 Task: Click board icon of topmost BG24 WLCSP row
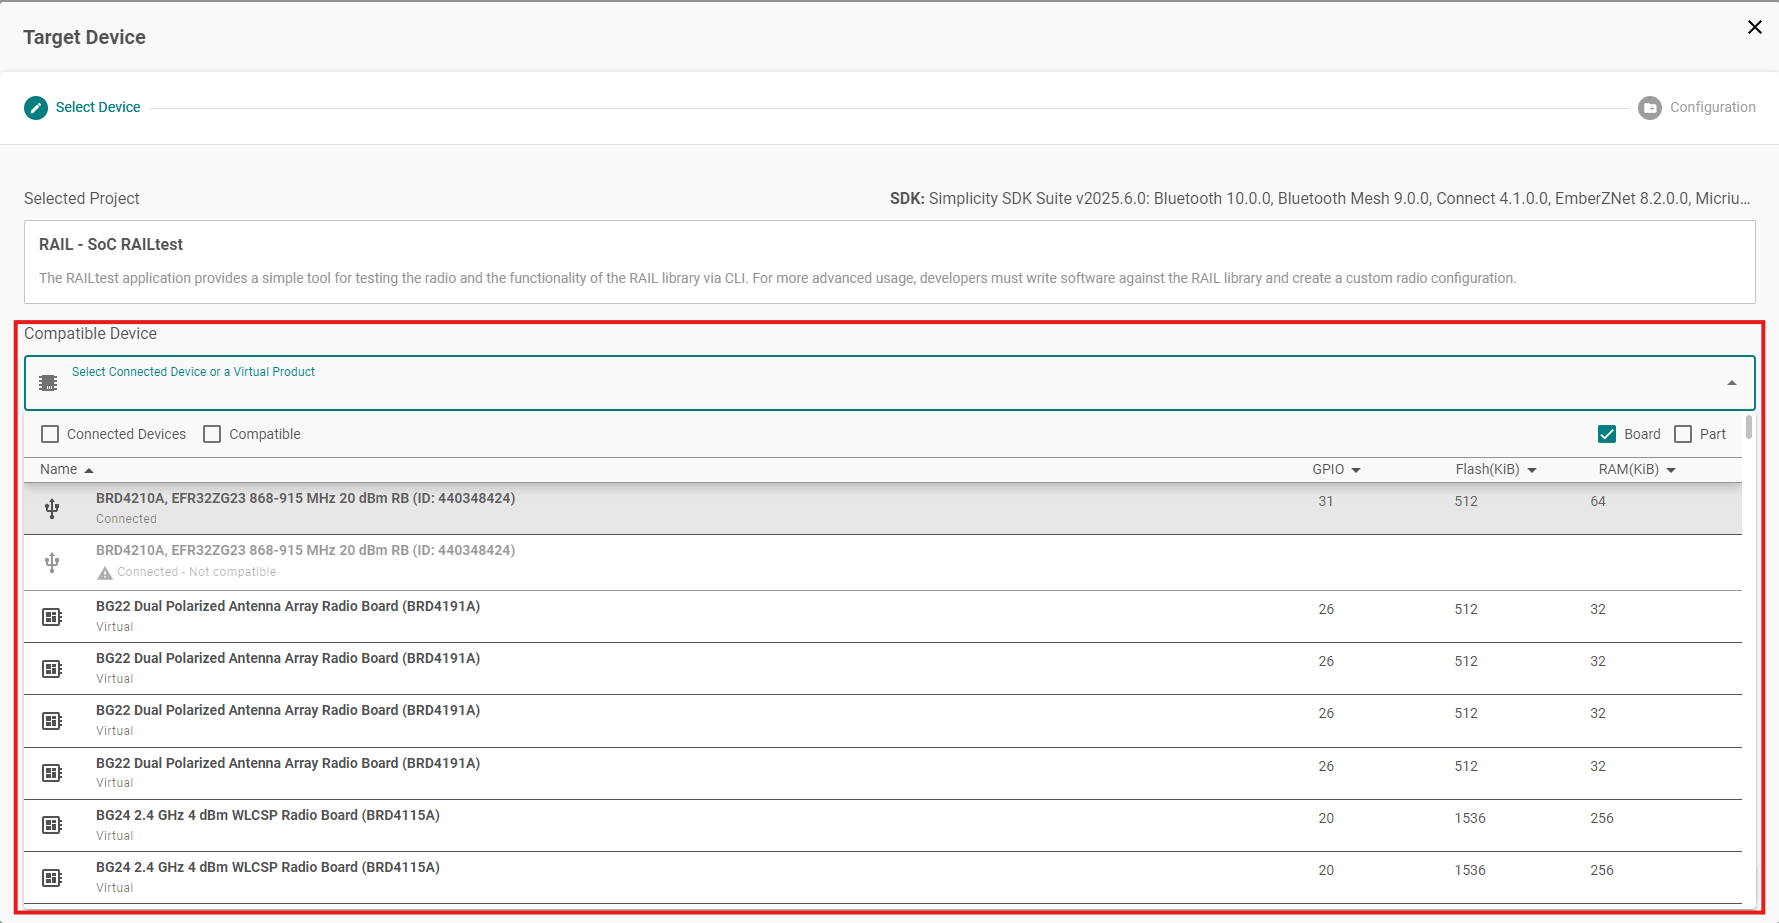pyautogui.click(x=52, y=825)
